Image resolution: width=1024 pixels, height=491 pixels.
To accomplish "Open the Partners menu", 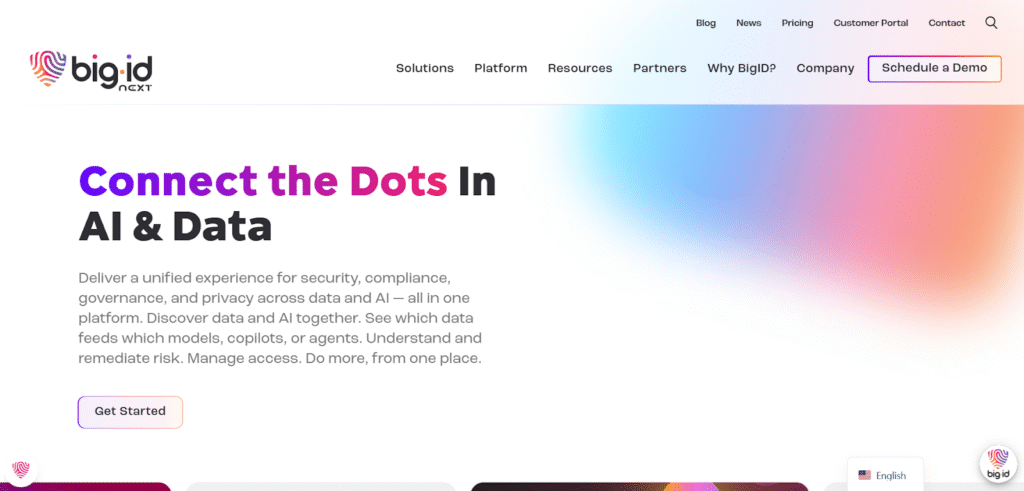I will (x=660, y=69).
